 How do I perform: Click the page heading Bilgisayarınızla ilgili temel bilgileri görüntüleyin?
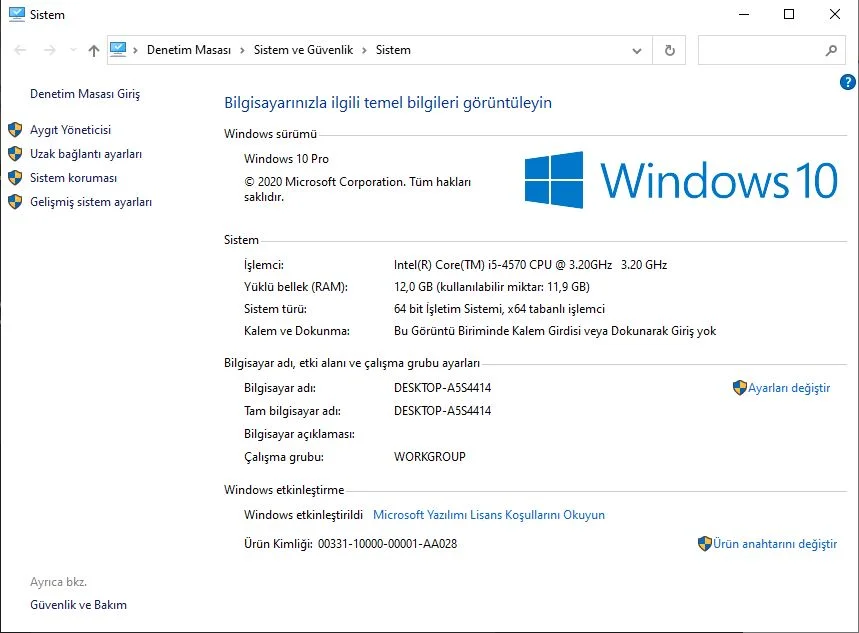[x=388, y=103]
